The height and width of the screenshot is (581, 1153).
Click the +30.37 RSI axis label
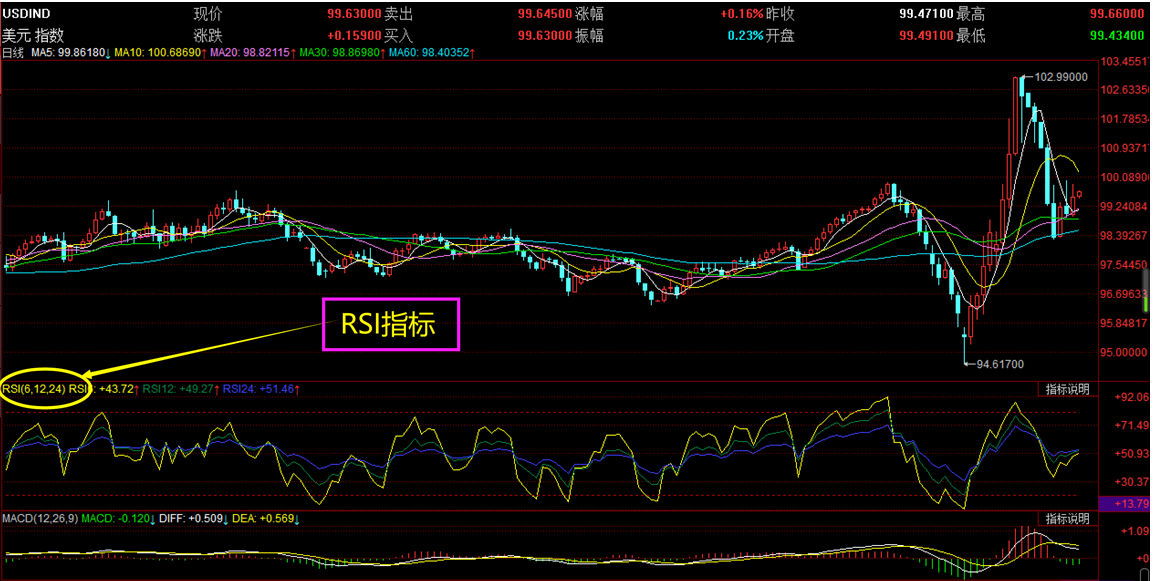tap(1131, 482)
